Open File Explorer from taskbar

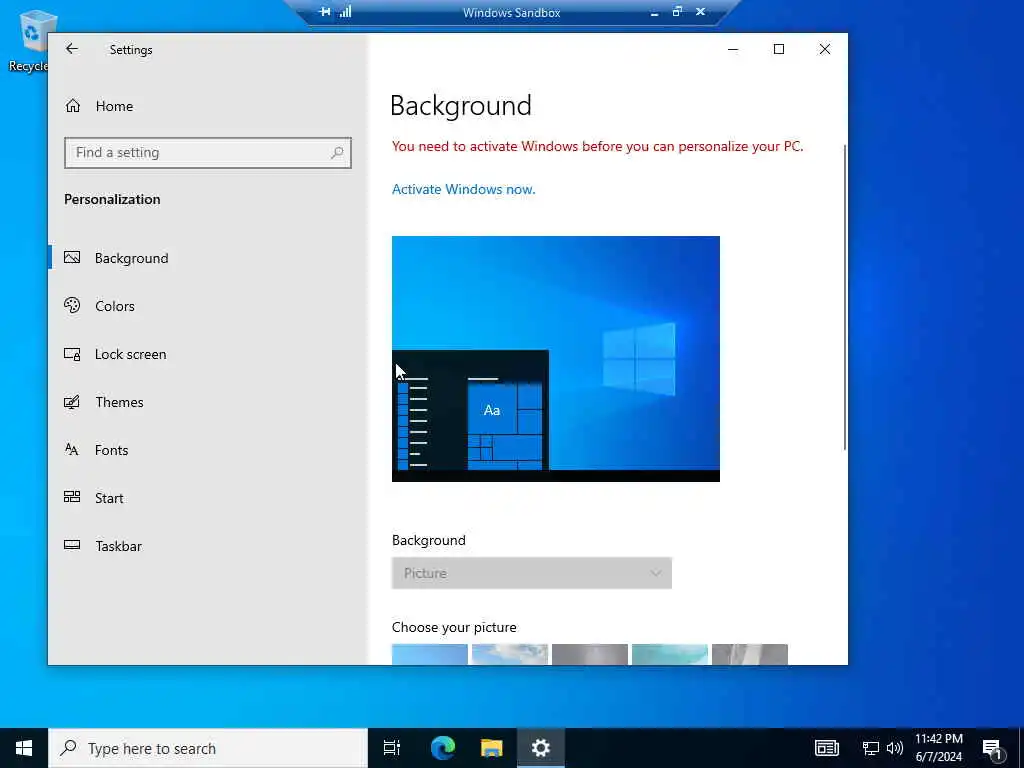pyautogui.click(x=491, y=748)
